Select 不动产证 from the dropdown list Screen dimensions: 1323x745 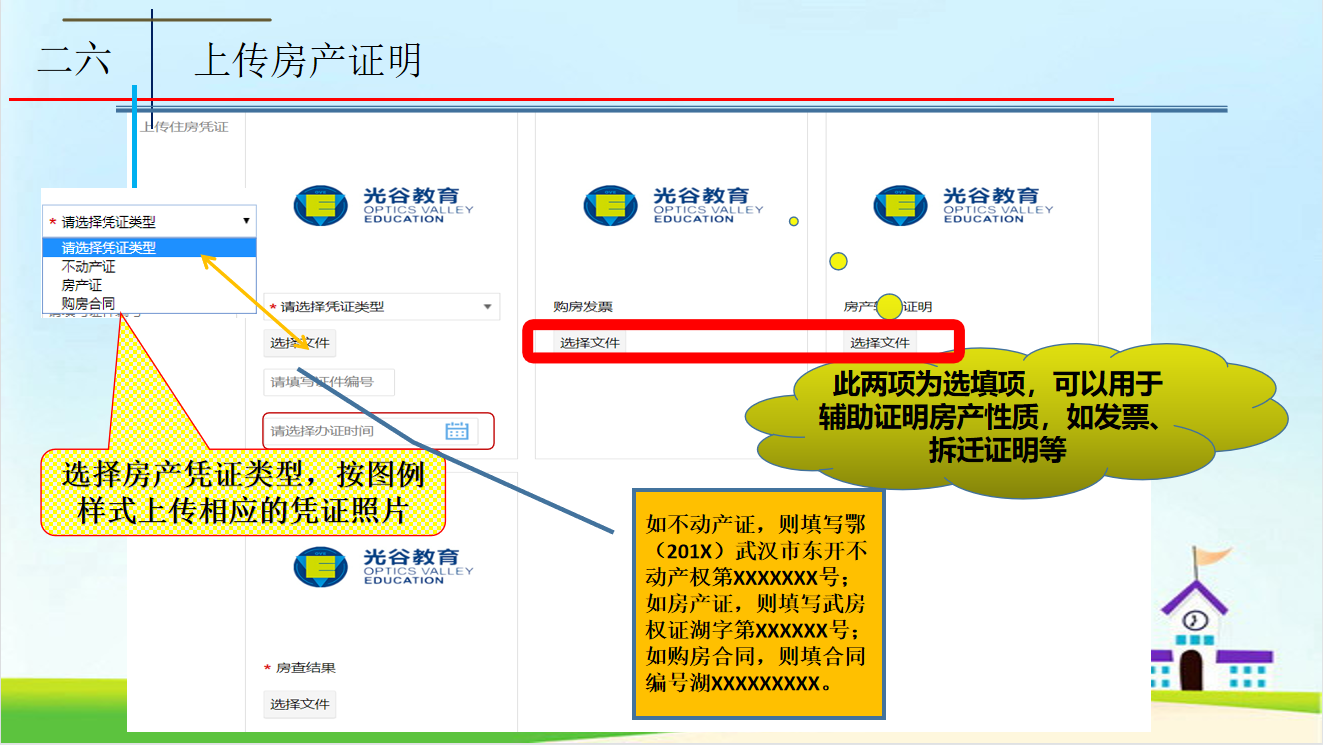[89, 267]
